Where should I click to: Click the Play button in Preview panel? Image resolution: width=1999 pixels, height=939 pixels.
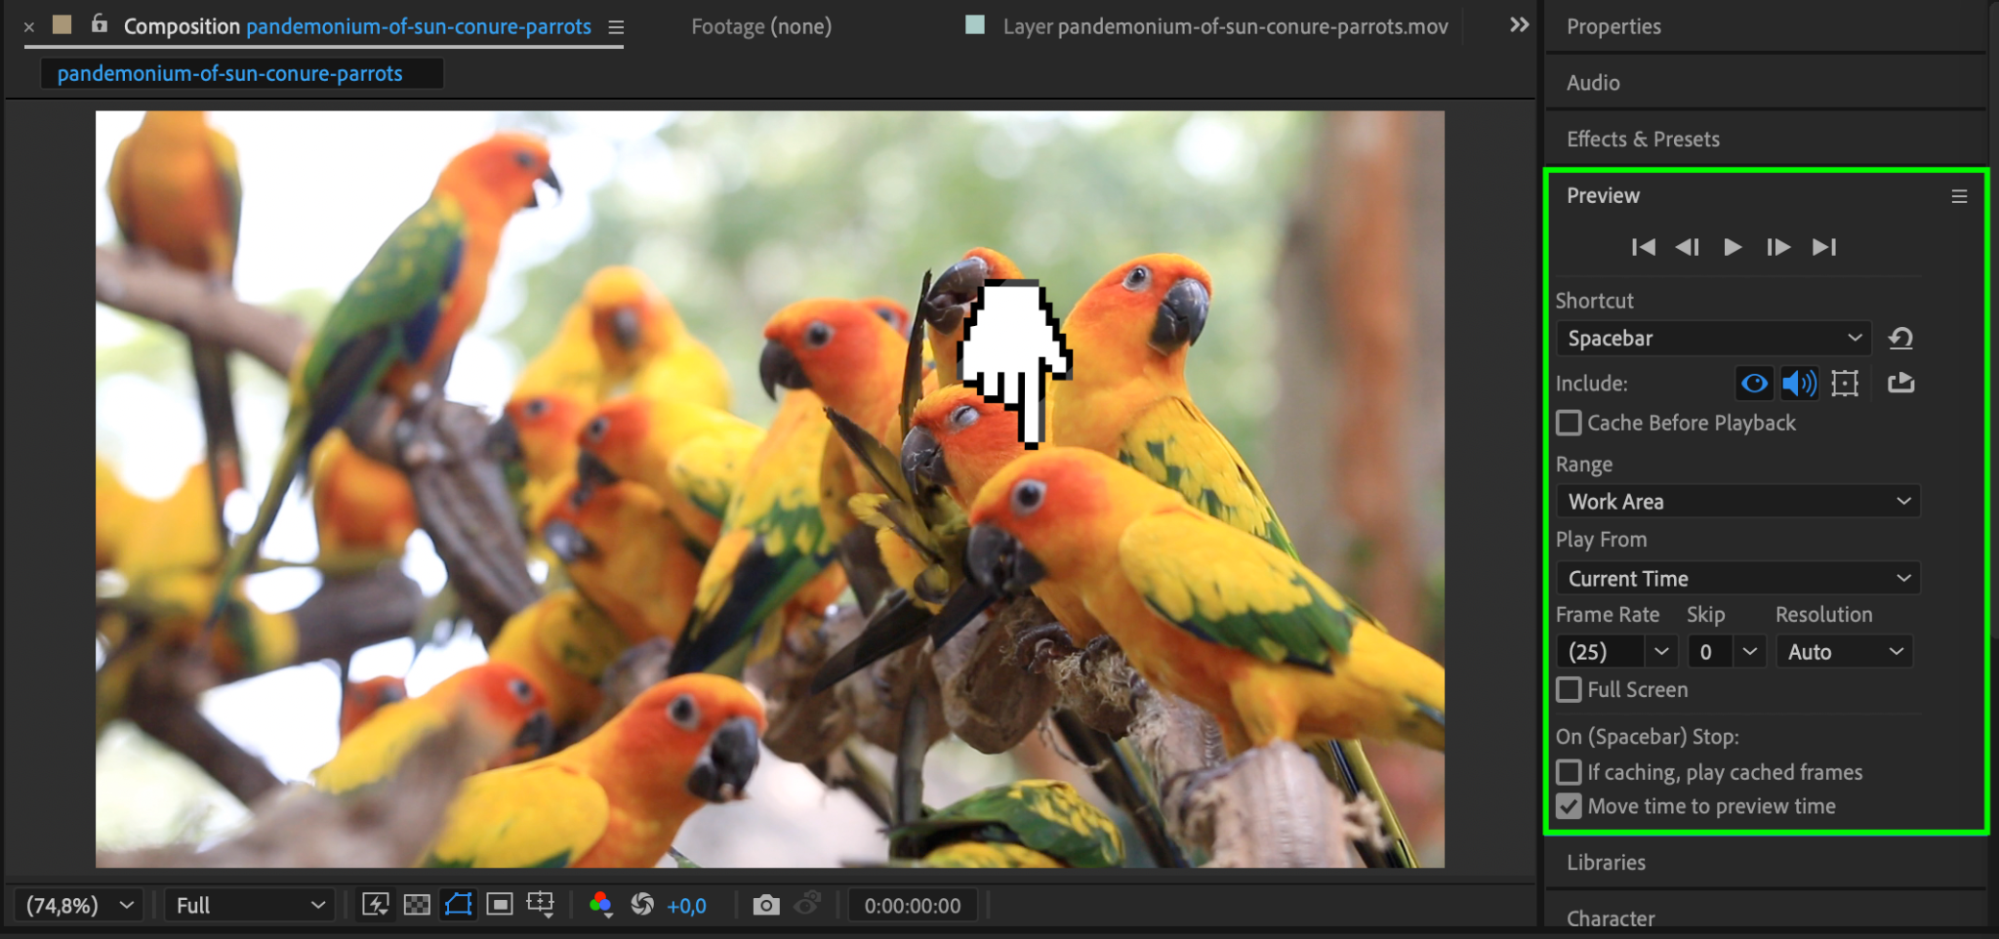click(1732, 247)
